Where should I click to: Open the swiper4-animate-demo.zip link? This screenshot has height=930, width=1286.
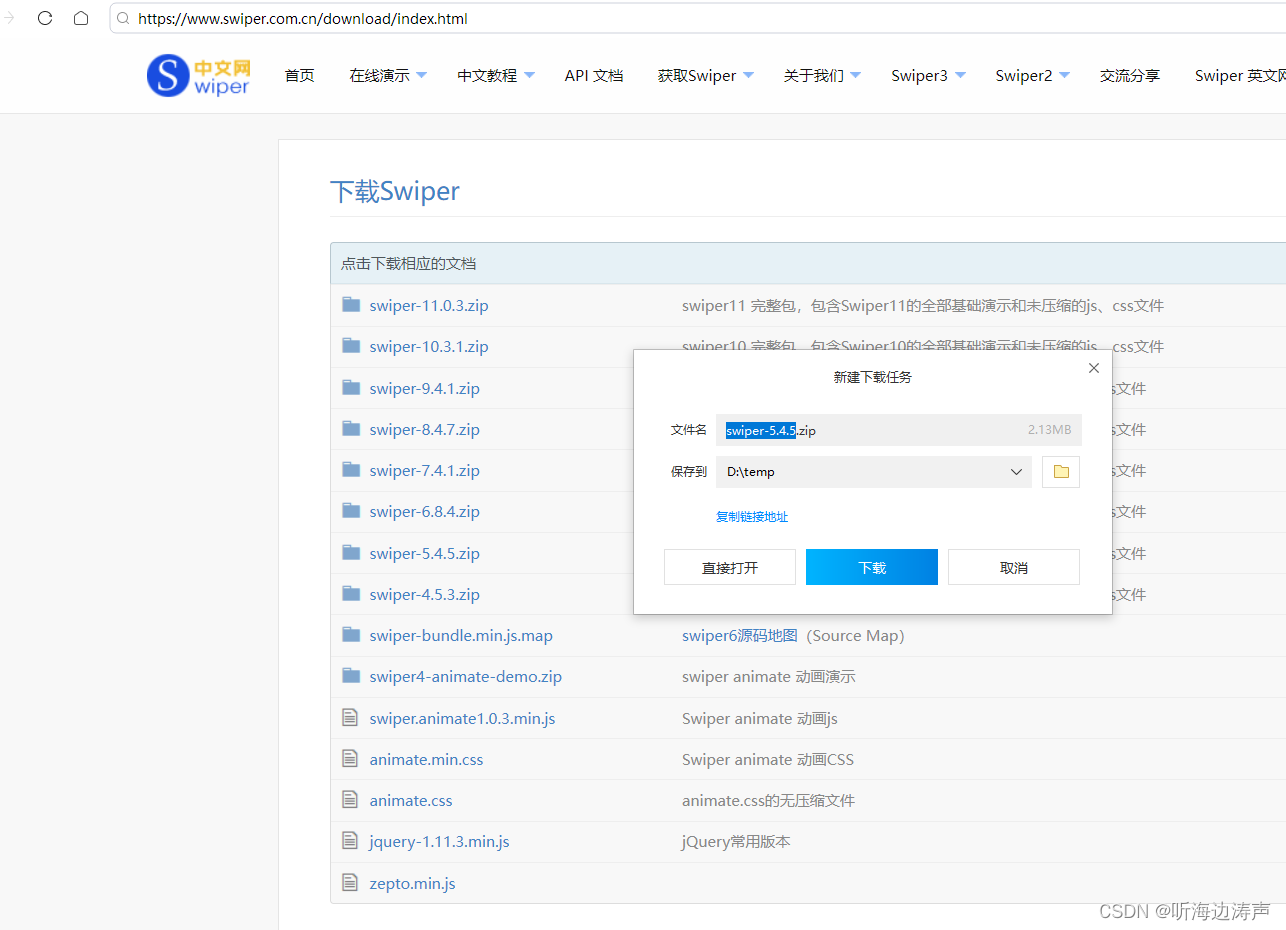click(465, 677)
